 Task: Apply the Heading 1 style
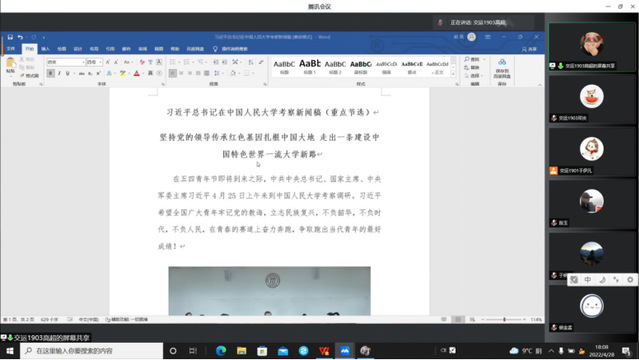click(310, 67)
